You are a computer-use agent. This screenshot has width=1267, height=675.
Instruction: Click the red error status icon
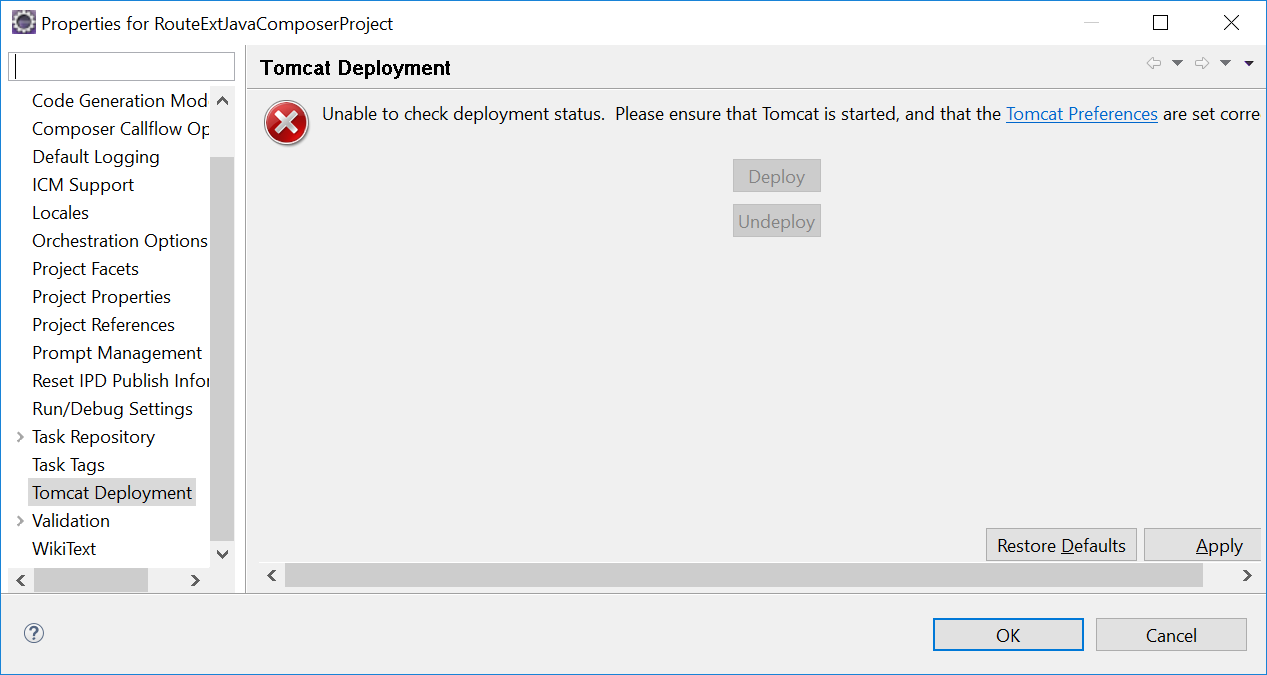tap(286, 124)
